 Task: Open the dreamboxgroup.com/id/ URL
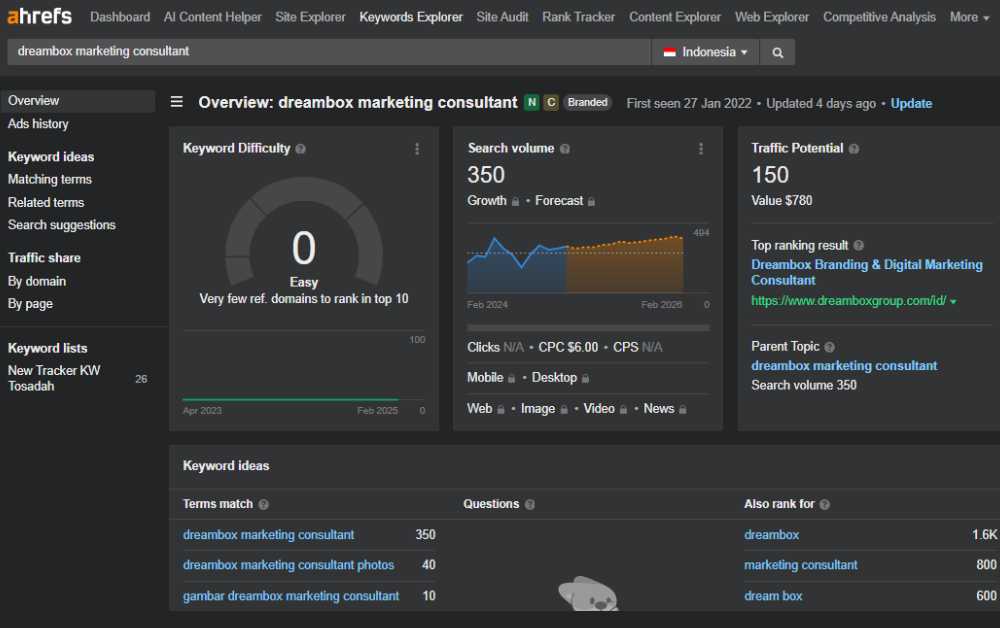pyautogui.click(x=848, y=301)
